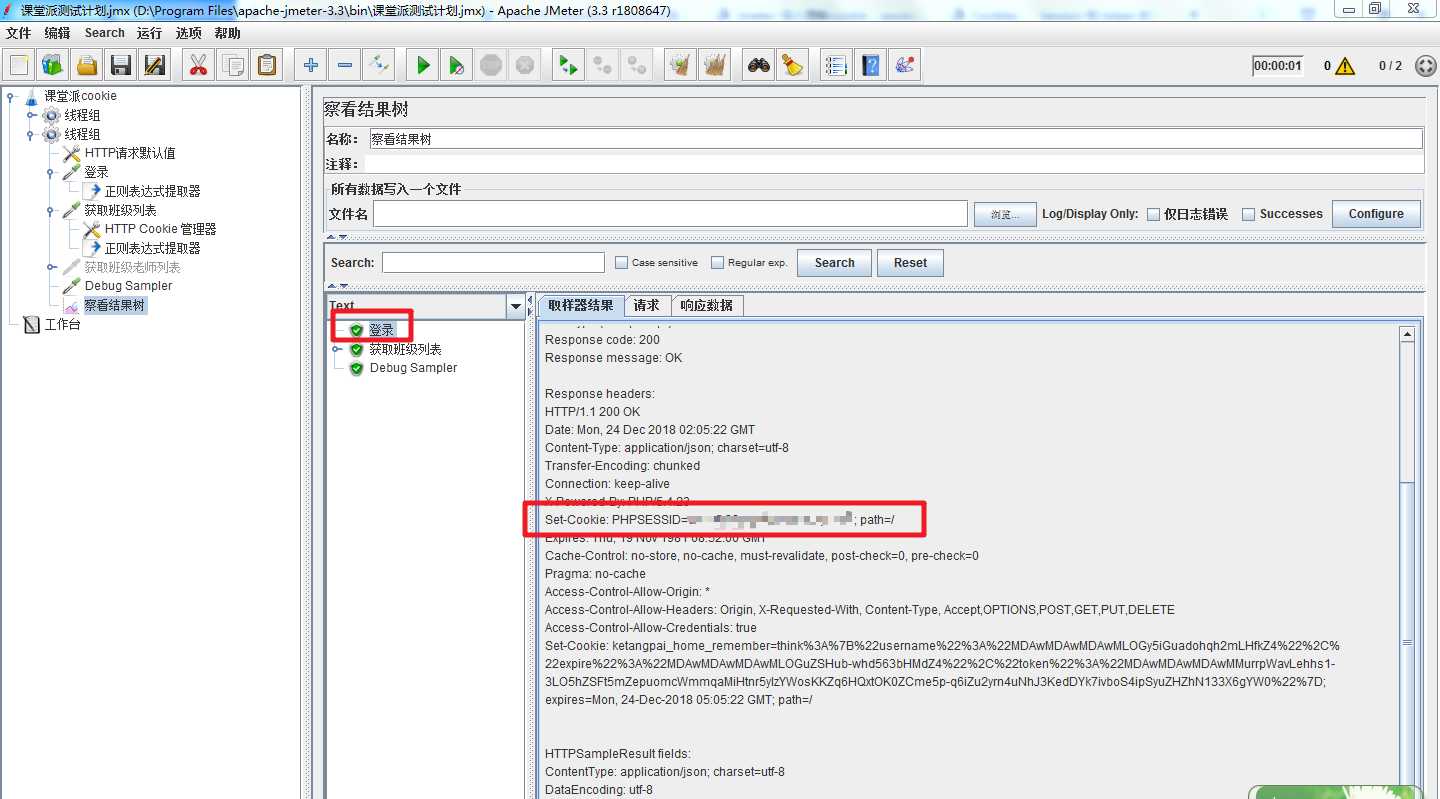
Task: Paste from the clipboard icon
Action: point(267,65)
